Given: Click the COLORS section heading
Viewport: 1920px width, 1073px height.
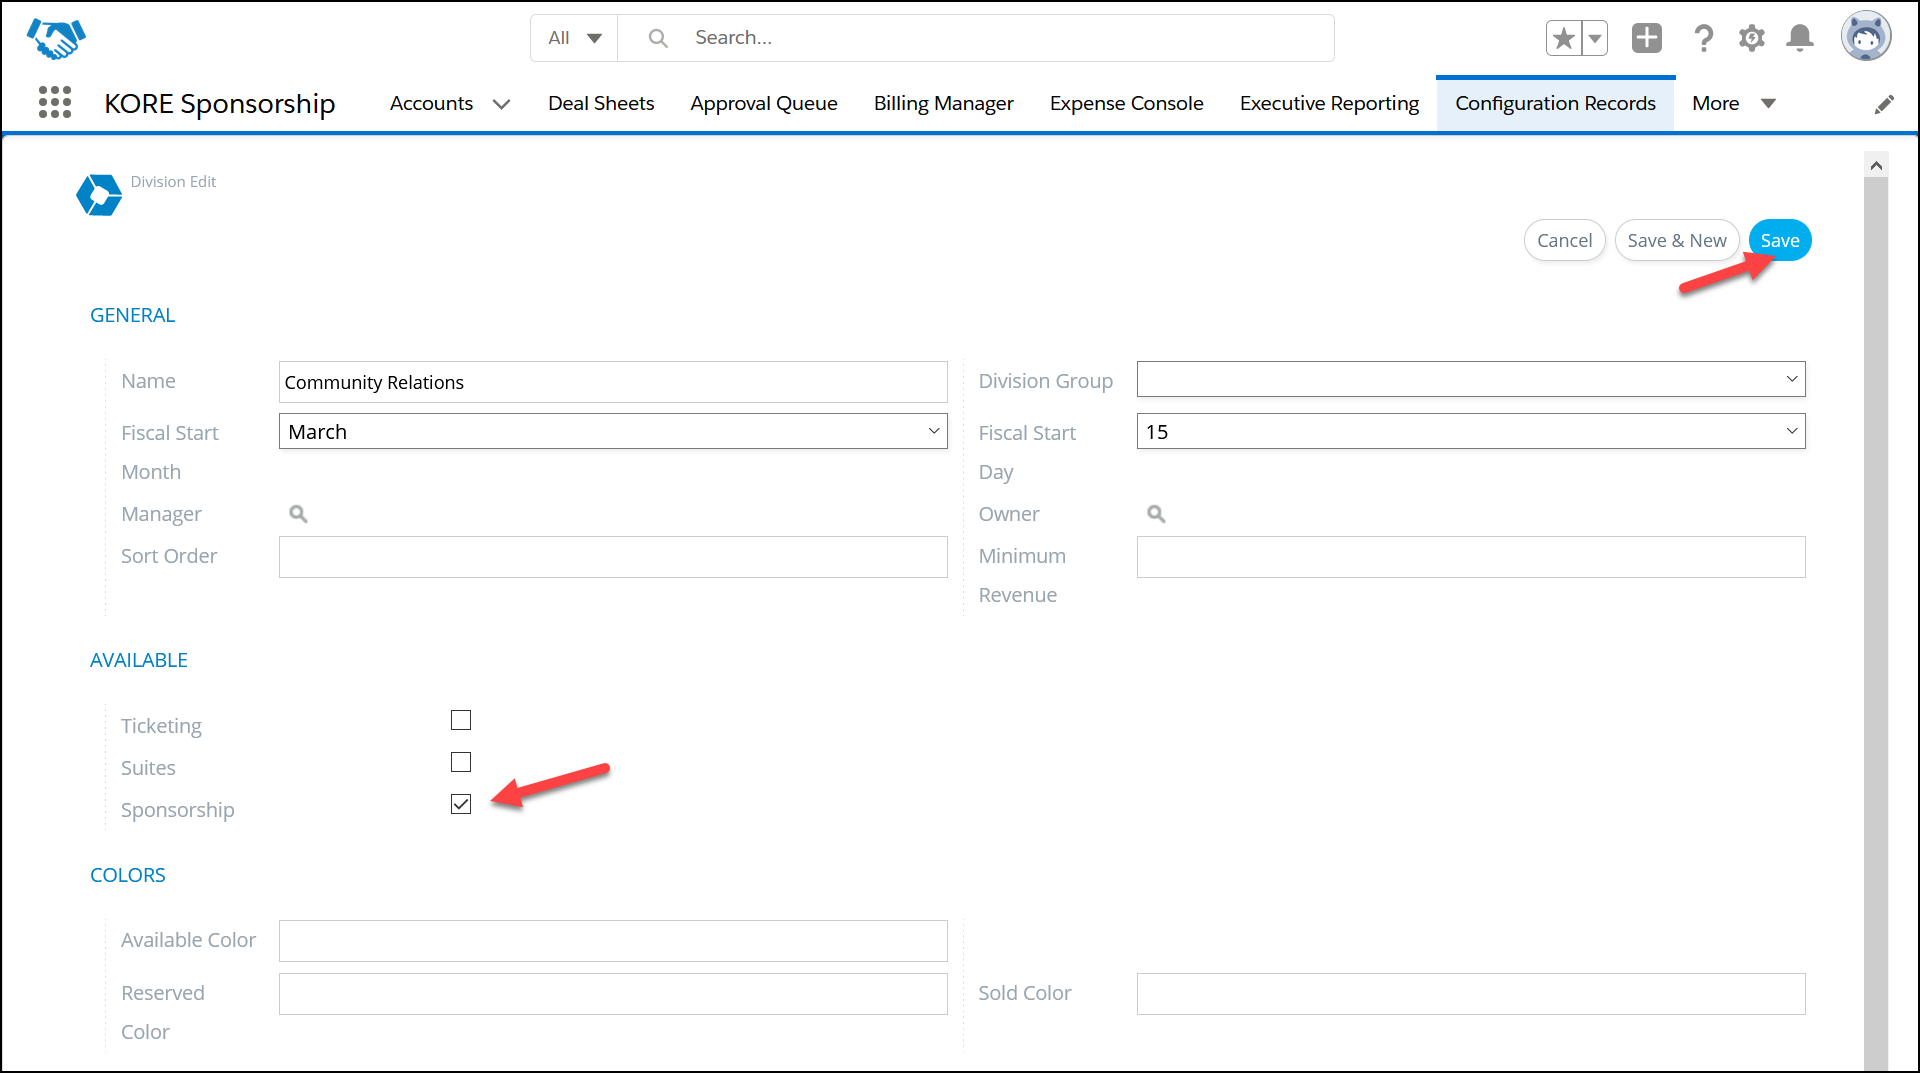Looking at the screenshot, I should (128, 875).
